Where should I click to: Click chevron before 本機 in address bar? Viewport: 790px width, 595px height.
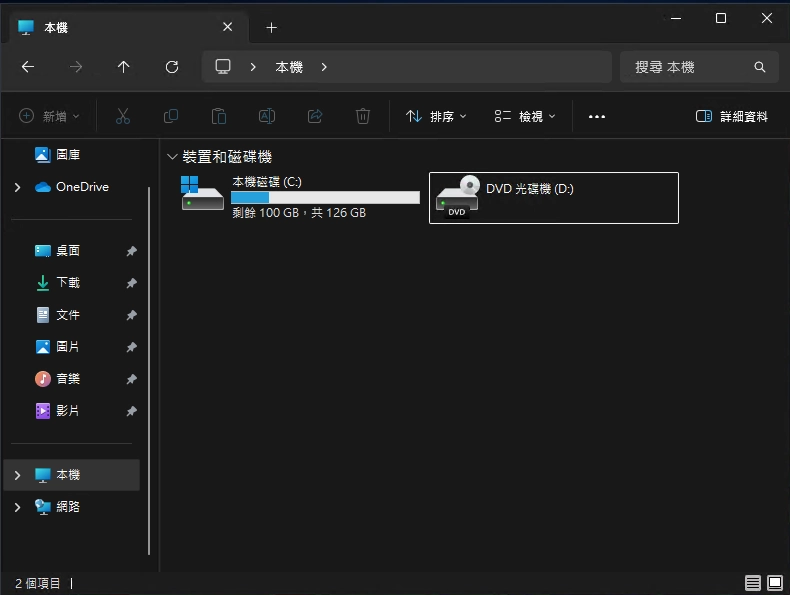(253, 67)
